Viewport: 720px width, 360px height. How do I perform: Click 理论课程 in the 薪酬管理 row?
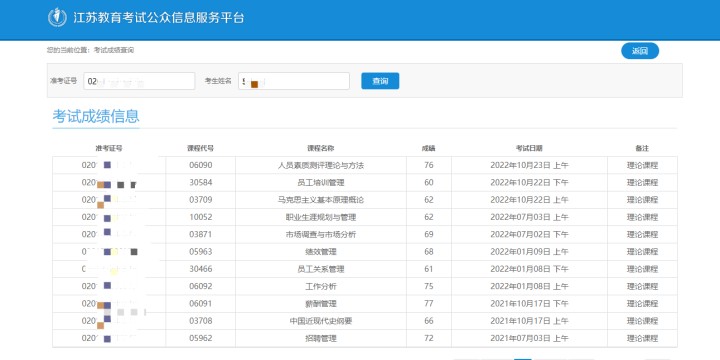pos(642,304)
